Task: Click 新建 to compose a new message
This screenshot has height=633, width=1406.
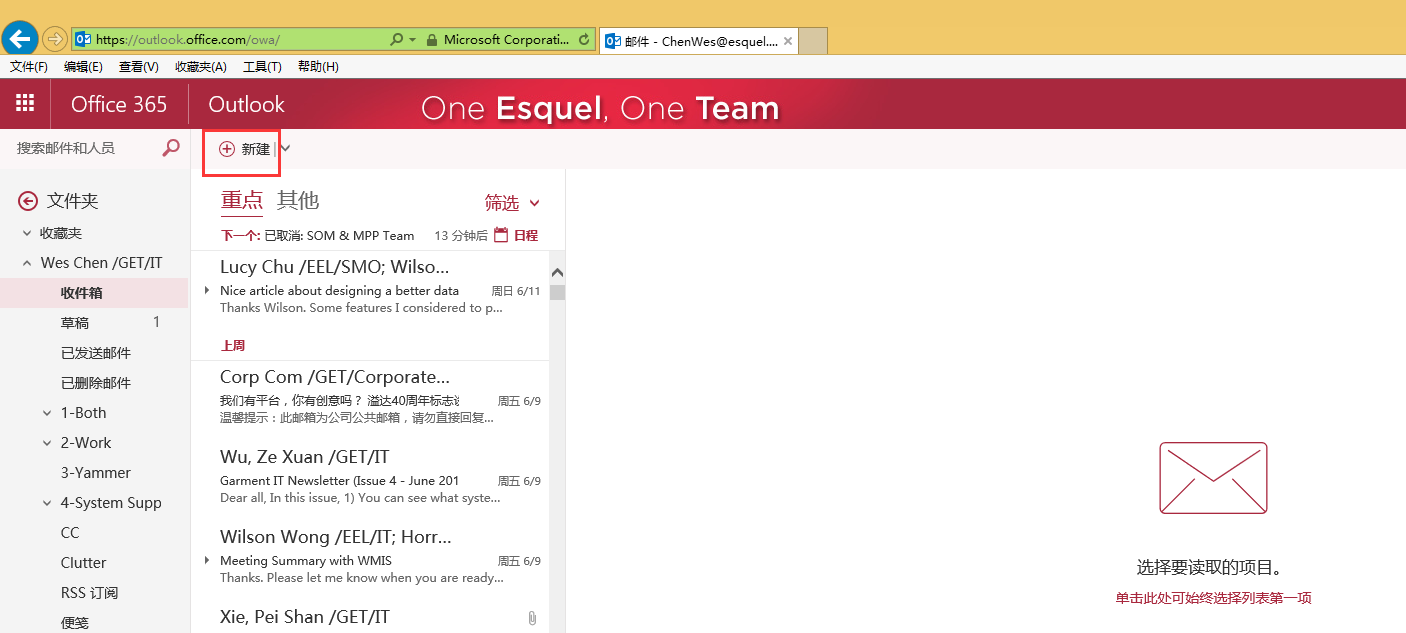Action: (245, 149)
